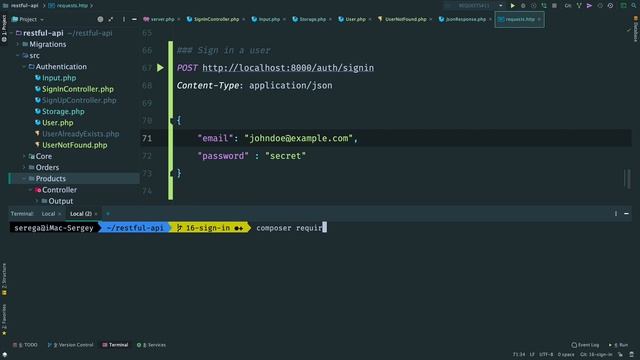
Task: Open the Project tool window stripe button
Action: click(x=4, y=29)
